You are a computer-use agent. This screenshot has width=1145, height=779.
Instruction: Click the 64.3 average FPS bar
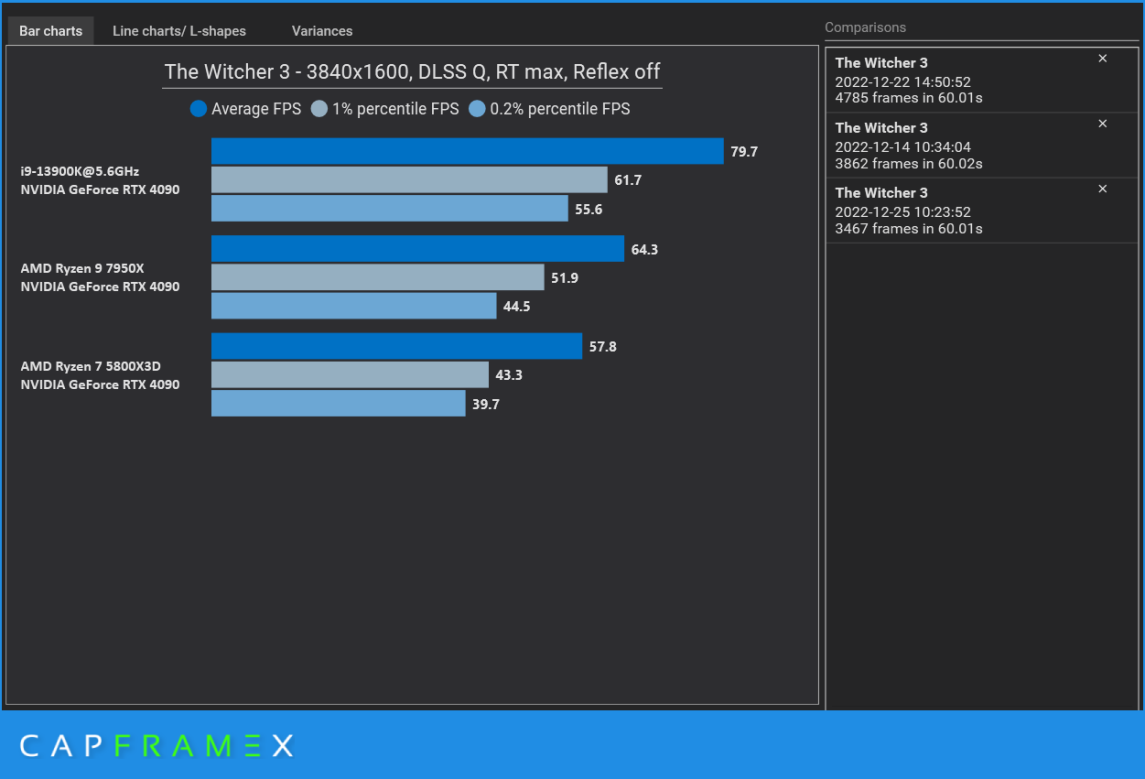click(418, 249)
